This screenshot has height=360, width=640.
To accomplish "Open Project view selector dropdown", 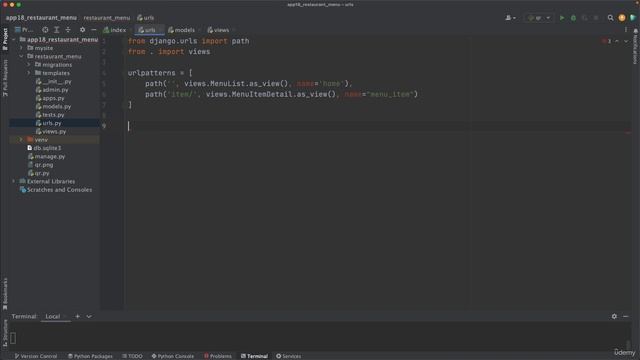I will point(24,30).
